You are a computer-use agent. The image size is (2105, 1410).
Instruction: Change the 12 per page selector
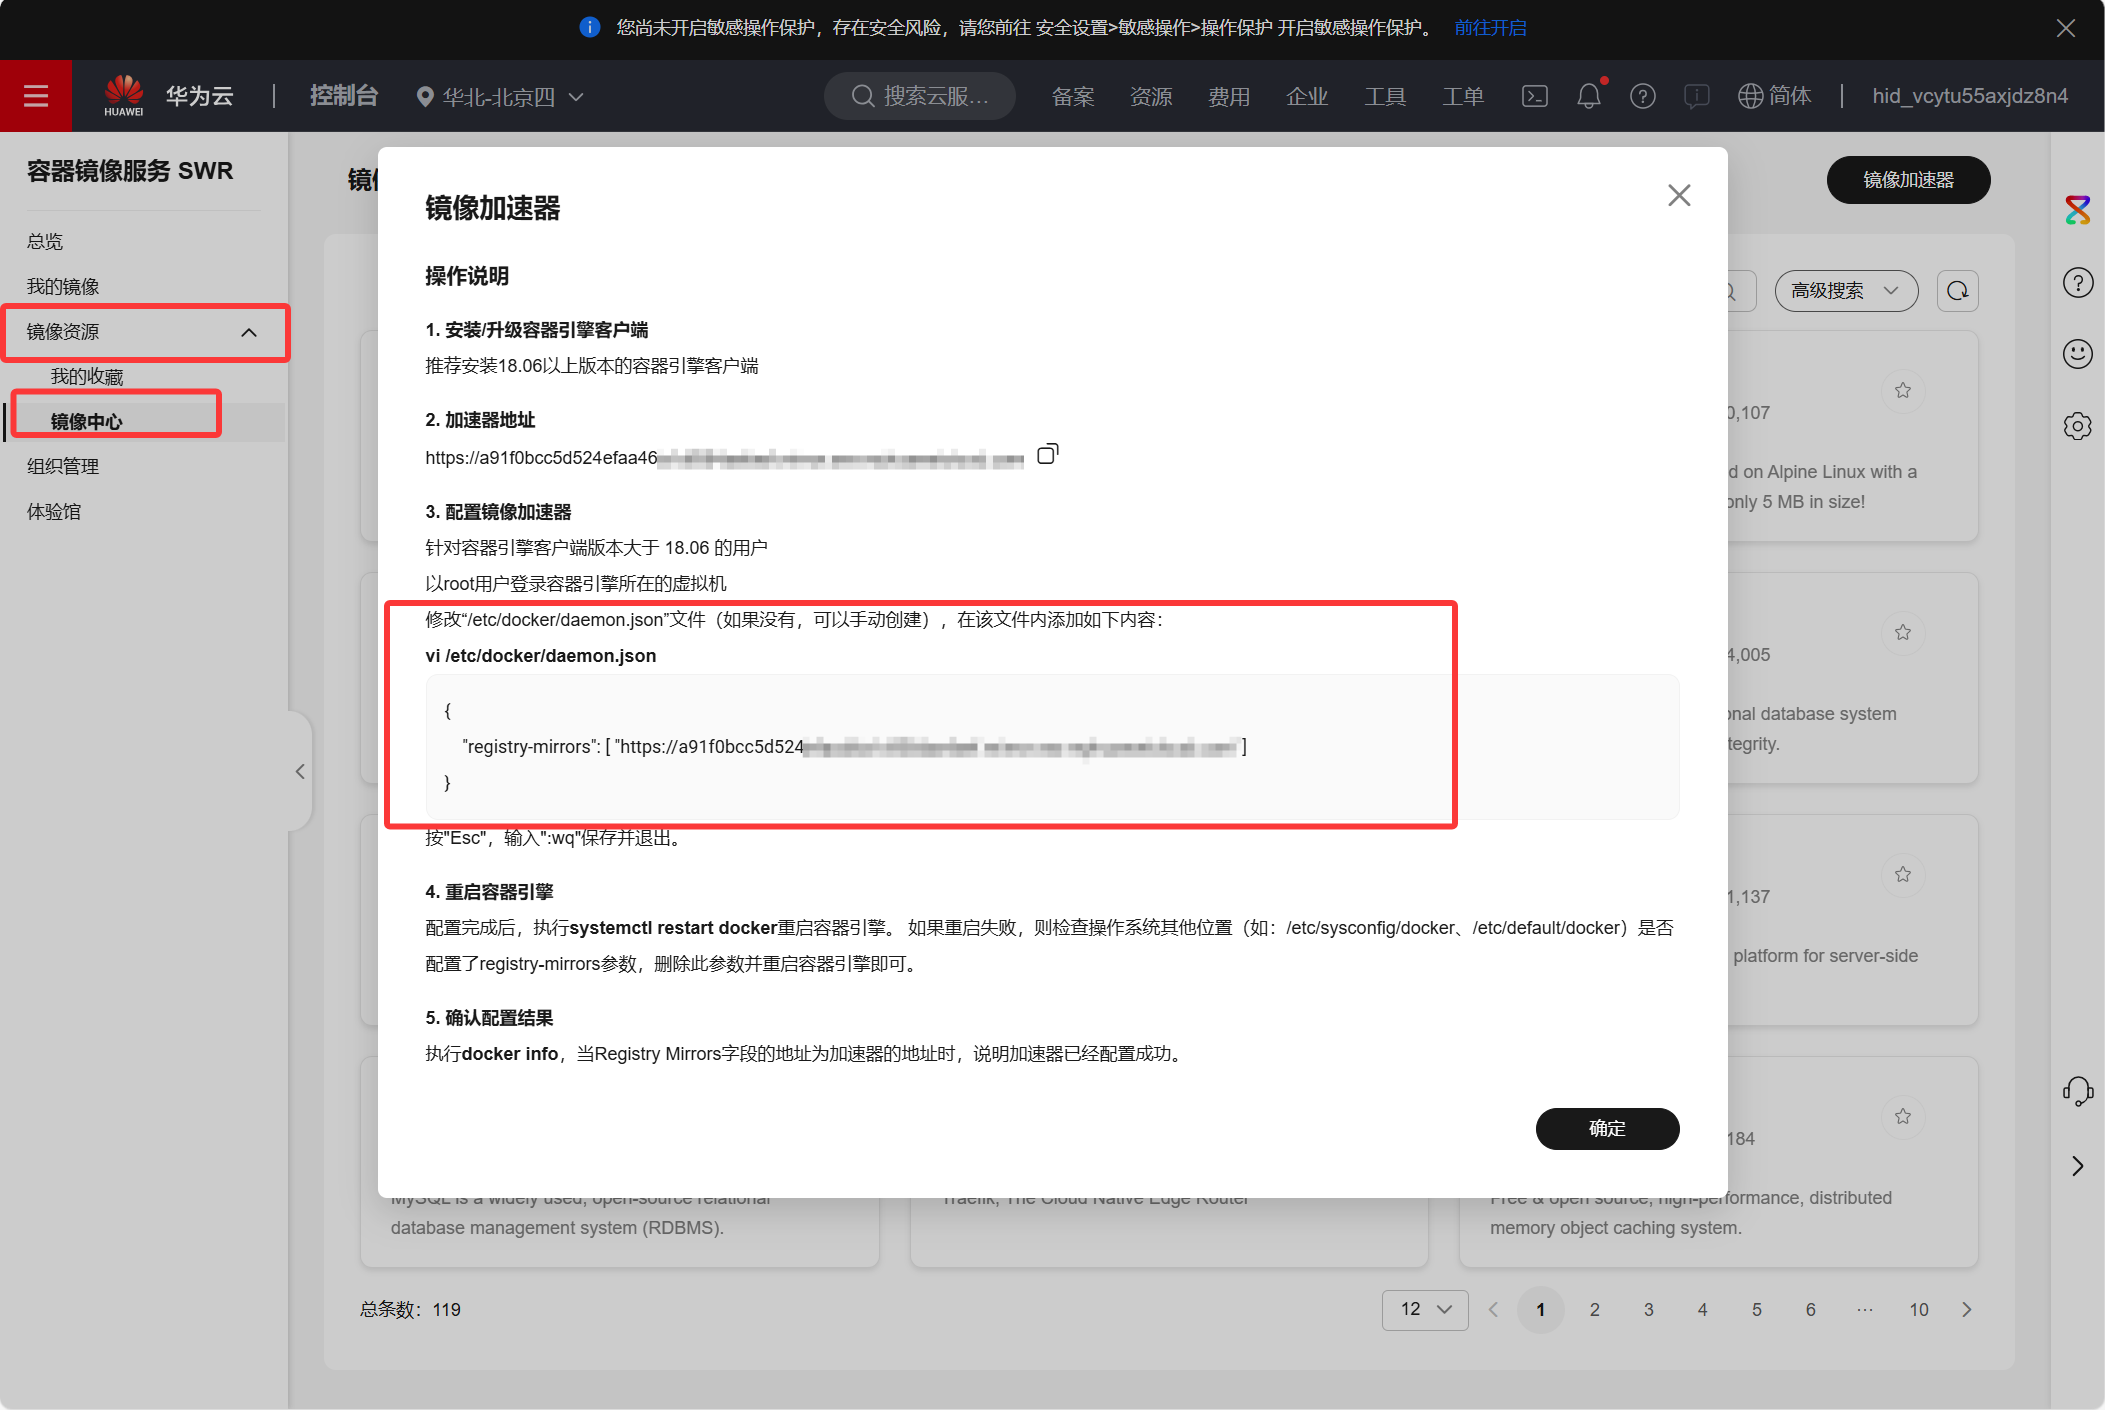pos(1424,1309)
